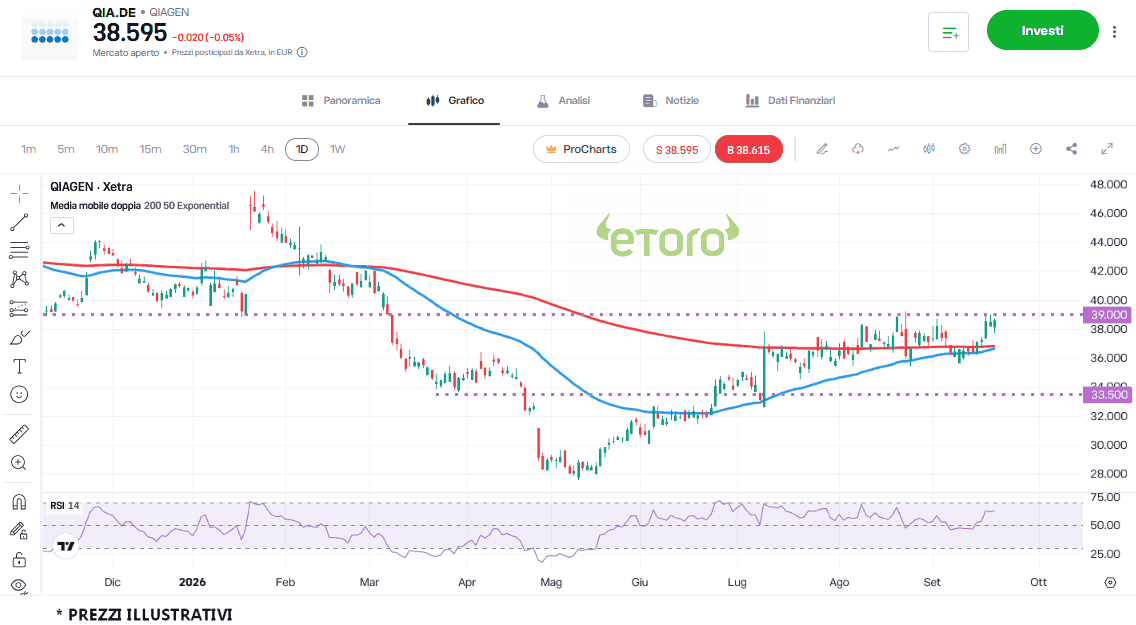Select the 15m timeframe
The image size is (1136, 625).
pyautogui.click(x=151, y=149)
